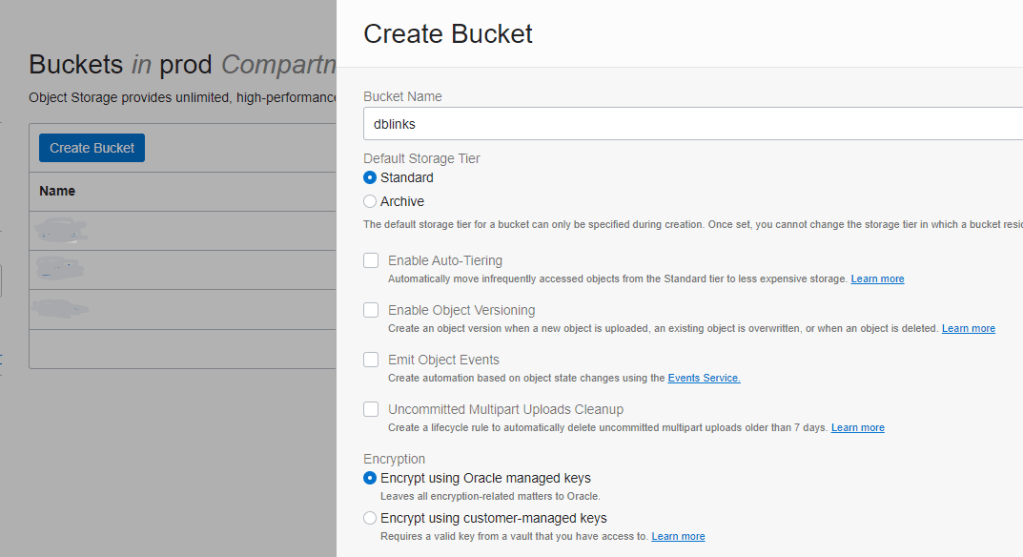
Task: Select the Archive storage tier option
Action: 370,202
